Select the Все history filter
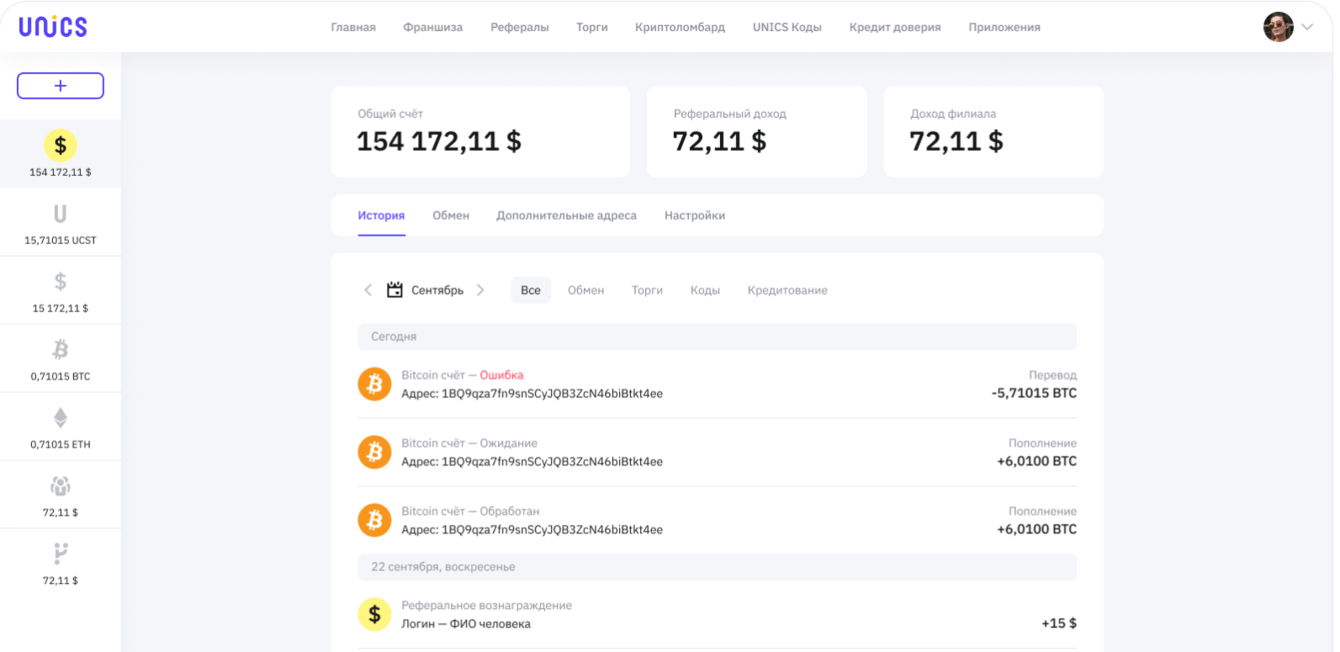 [530, 290]
